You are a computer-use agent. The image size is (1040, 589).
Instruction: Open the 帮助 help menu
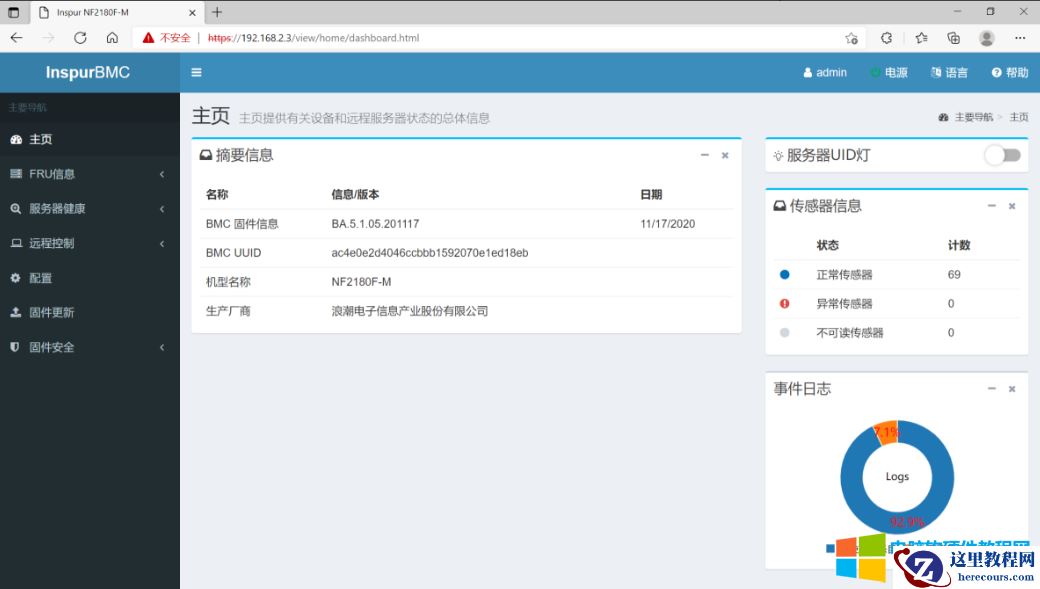[x=1011, y=72]
